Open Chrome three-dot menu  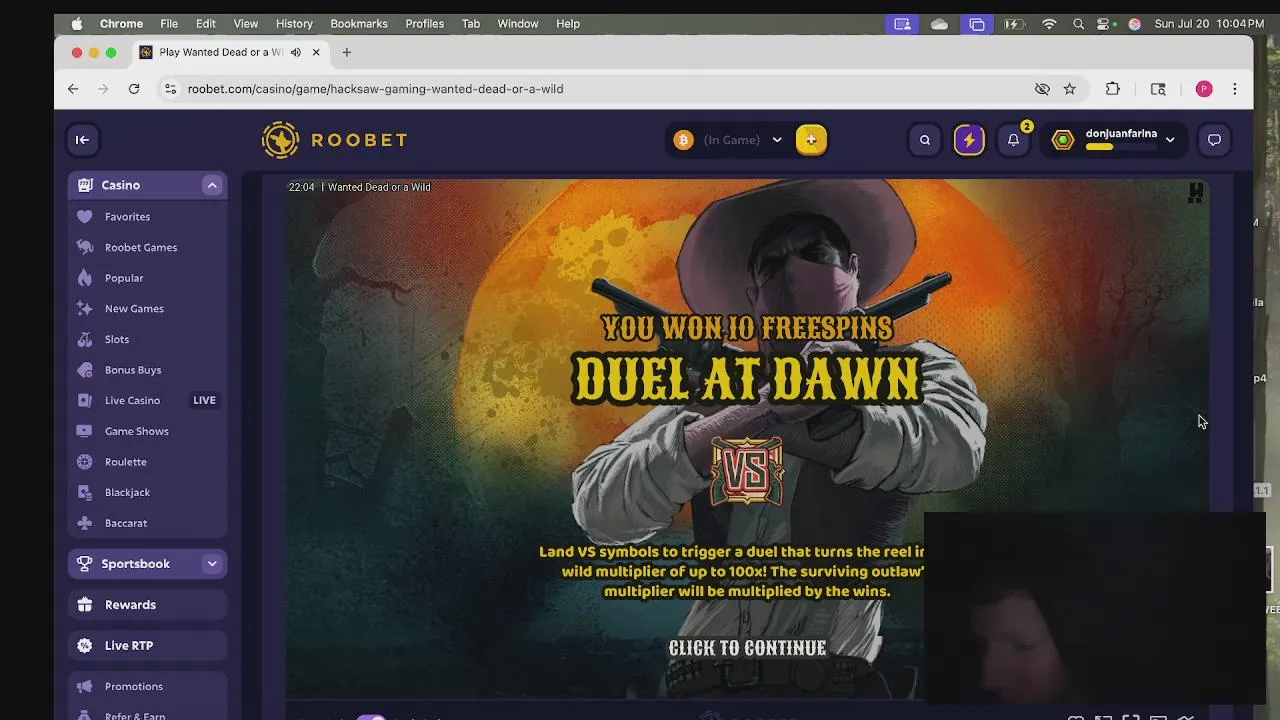point(1235,89)
